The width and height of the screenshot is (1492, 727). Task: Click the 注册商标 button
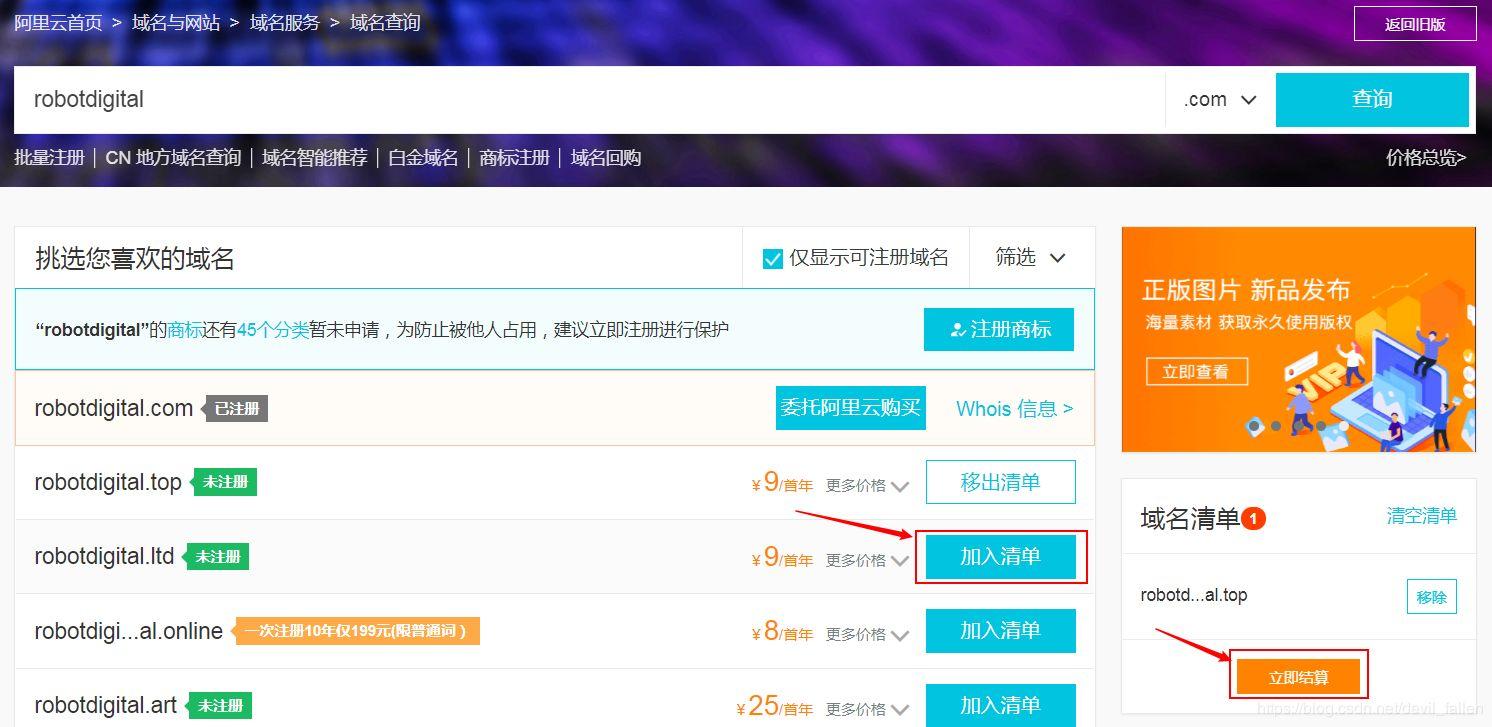click(999, 329)
